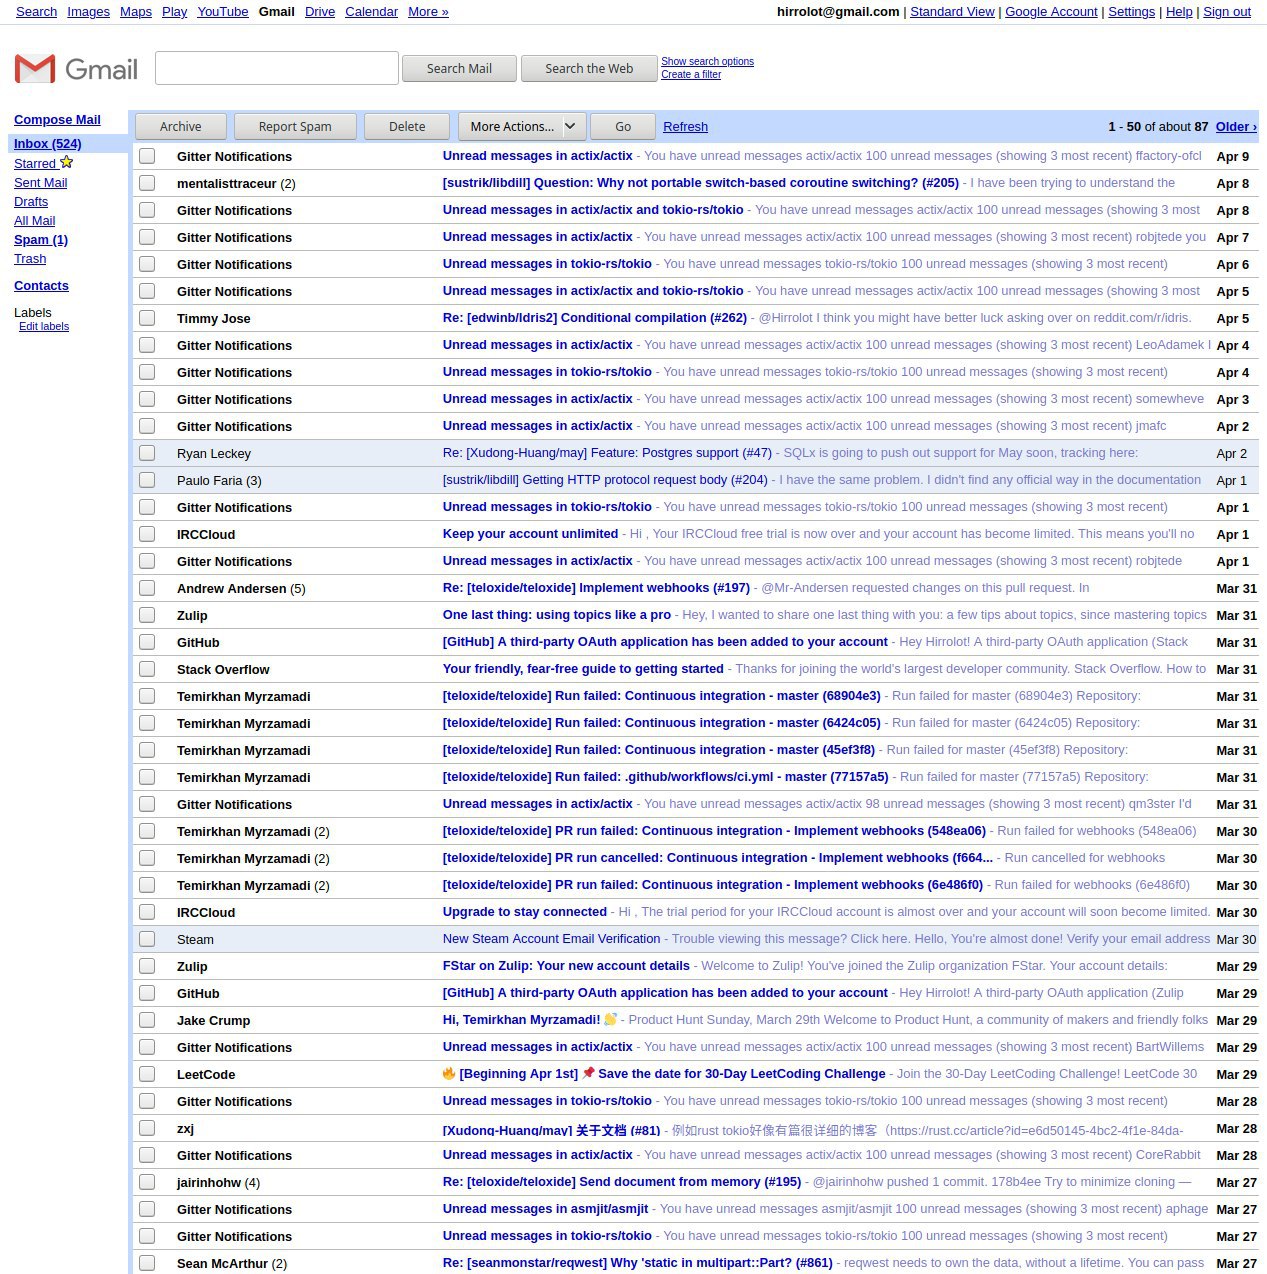Open the 'Keep your account unlimited' email

(x=530, y=534)
